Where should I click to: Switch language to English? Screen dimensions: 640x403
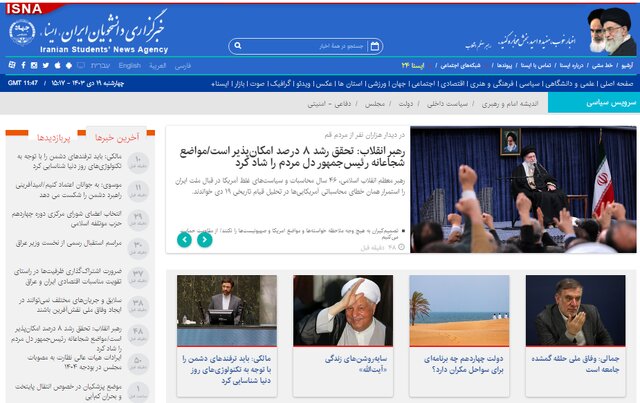[x=129, y=65]
